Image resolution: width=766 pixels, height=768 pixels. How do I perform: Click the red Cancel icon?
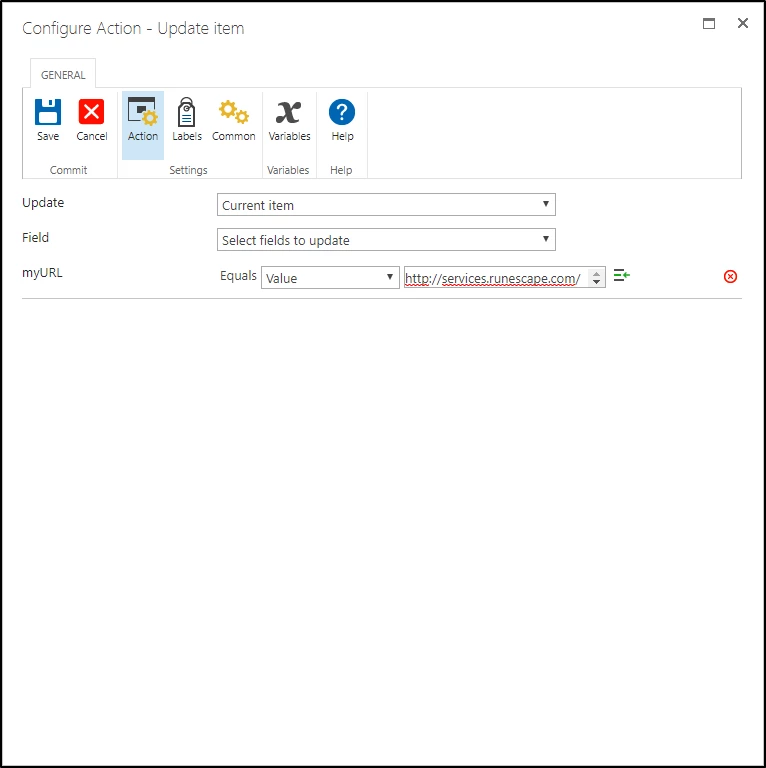[x=91, y=112]
